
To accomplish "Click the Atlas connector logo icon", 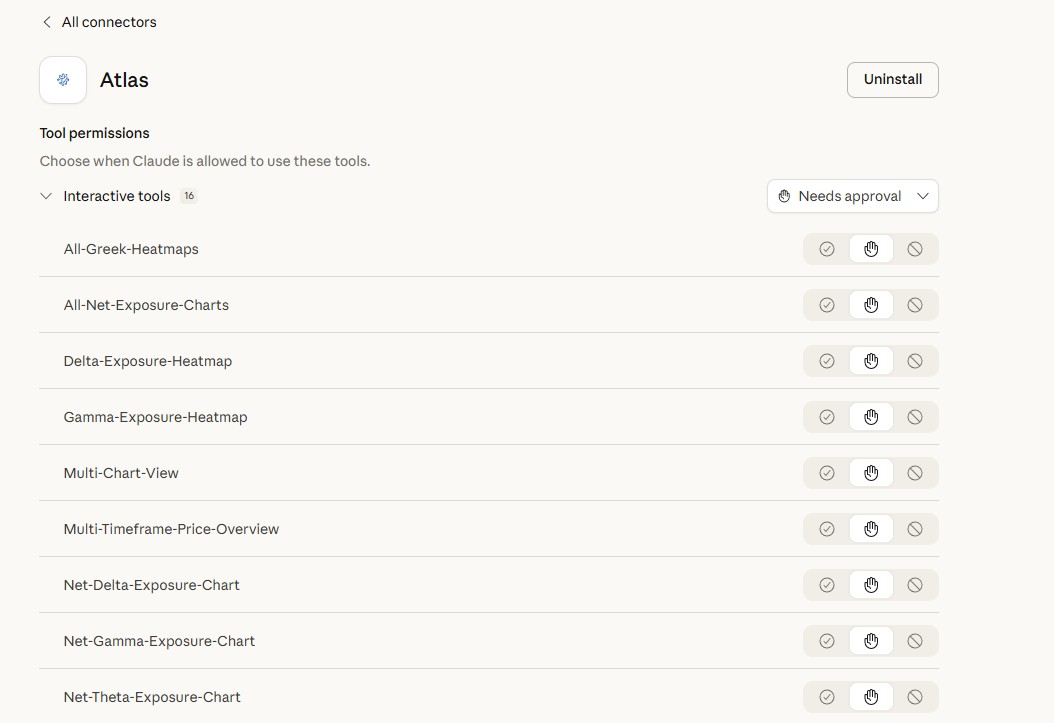I will pyautogui.click(x=63, y=80).
